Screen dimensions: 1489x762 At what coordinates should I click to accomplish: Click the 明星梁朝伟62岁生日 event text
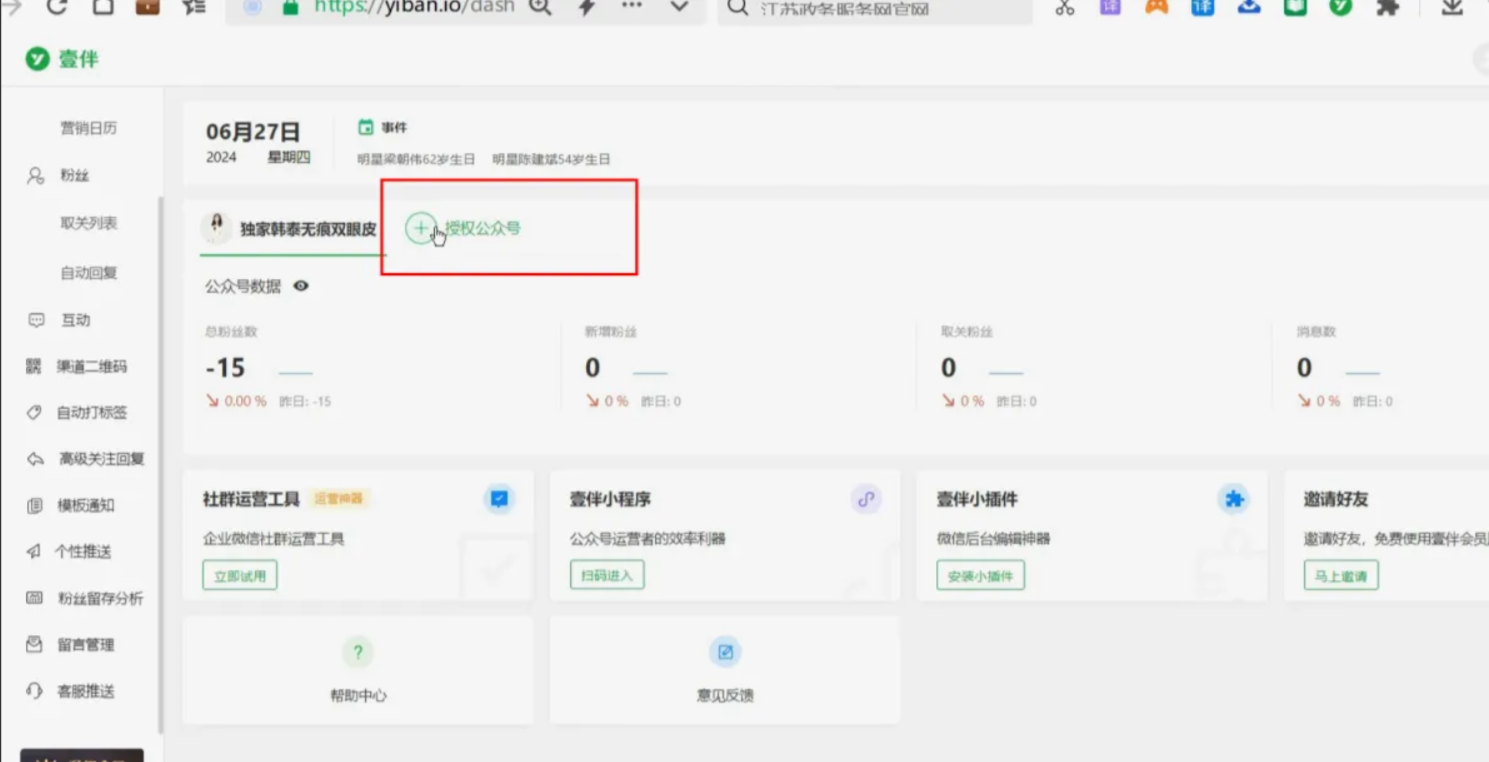click(417, 159)
